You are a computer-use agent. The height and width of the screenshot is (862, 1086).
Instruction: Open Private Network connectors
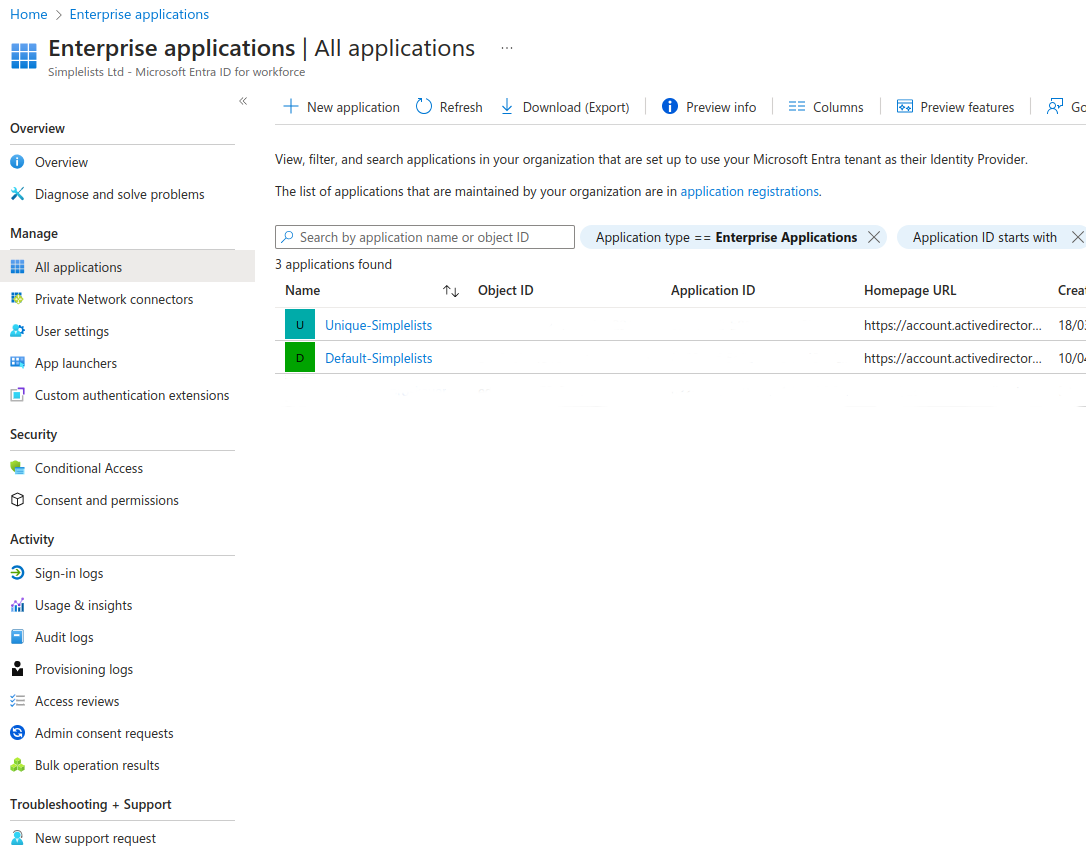pyautogui.click(x=127, y=299)
